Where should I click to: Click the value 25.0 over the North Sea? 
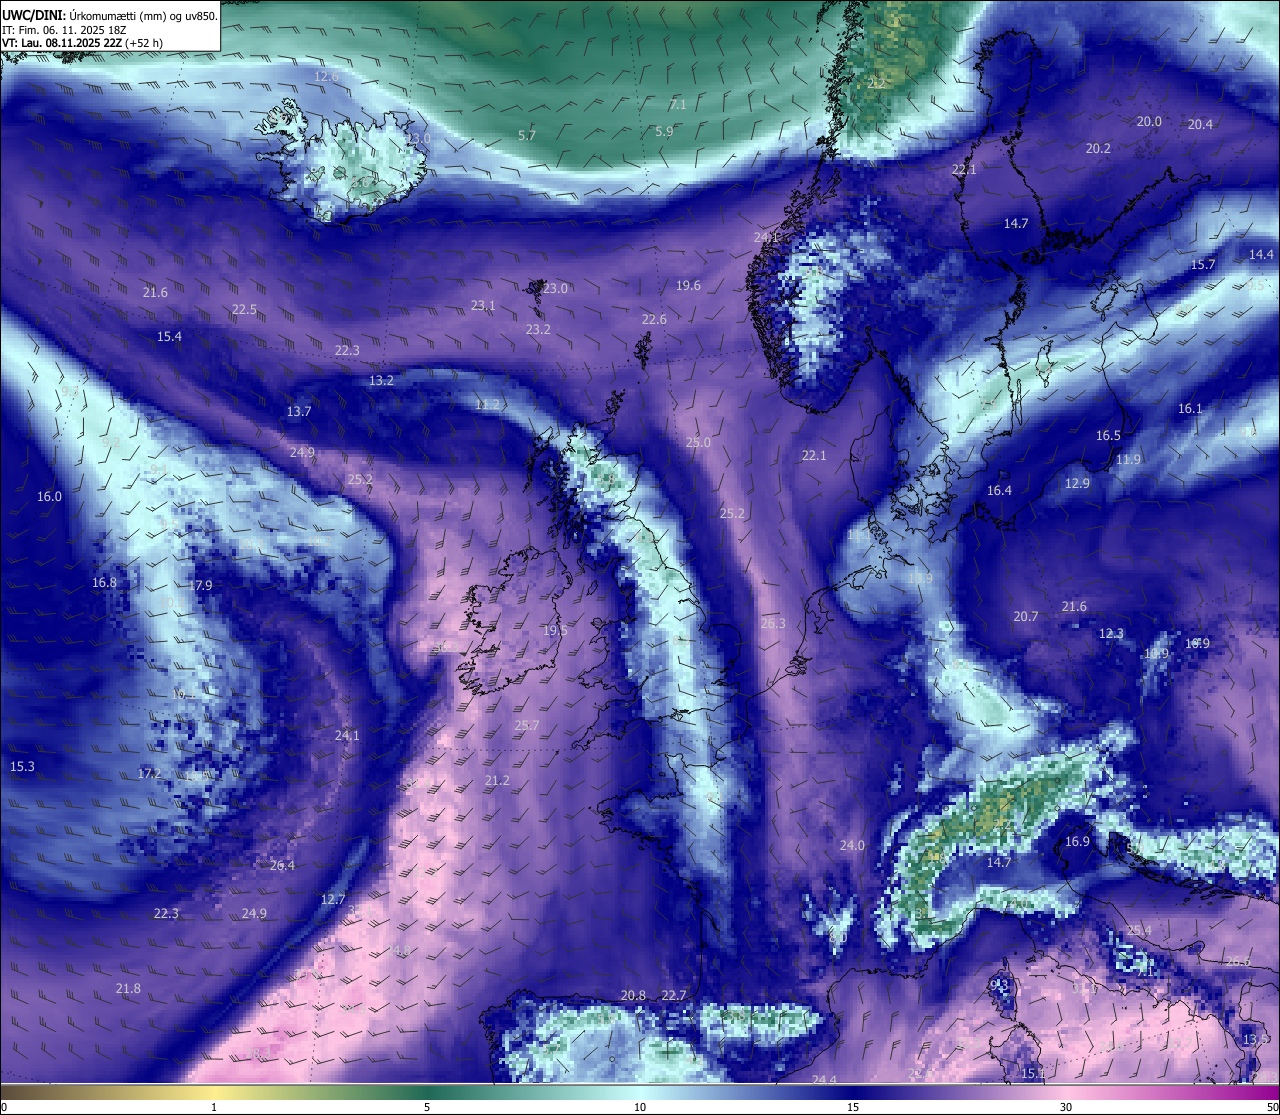point(698,443)
